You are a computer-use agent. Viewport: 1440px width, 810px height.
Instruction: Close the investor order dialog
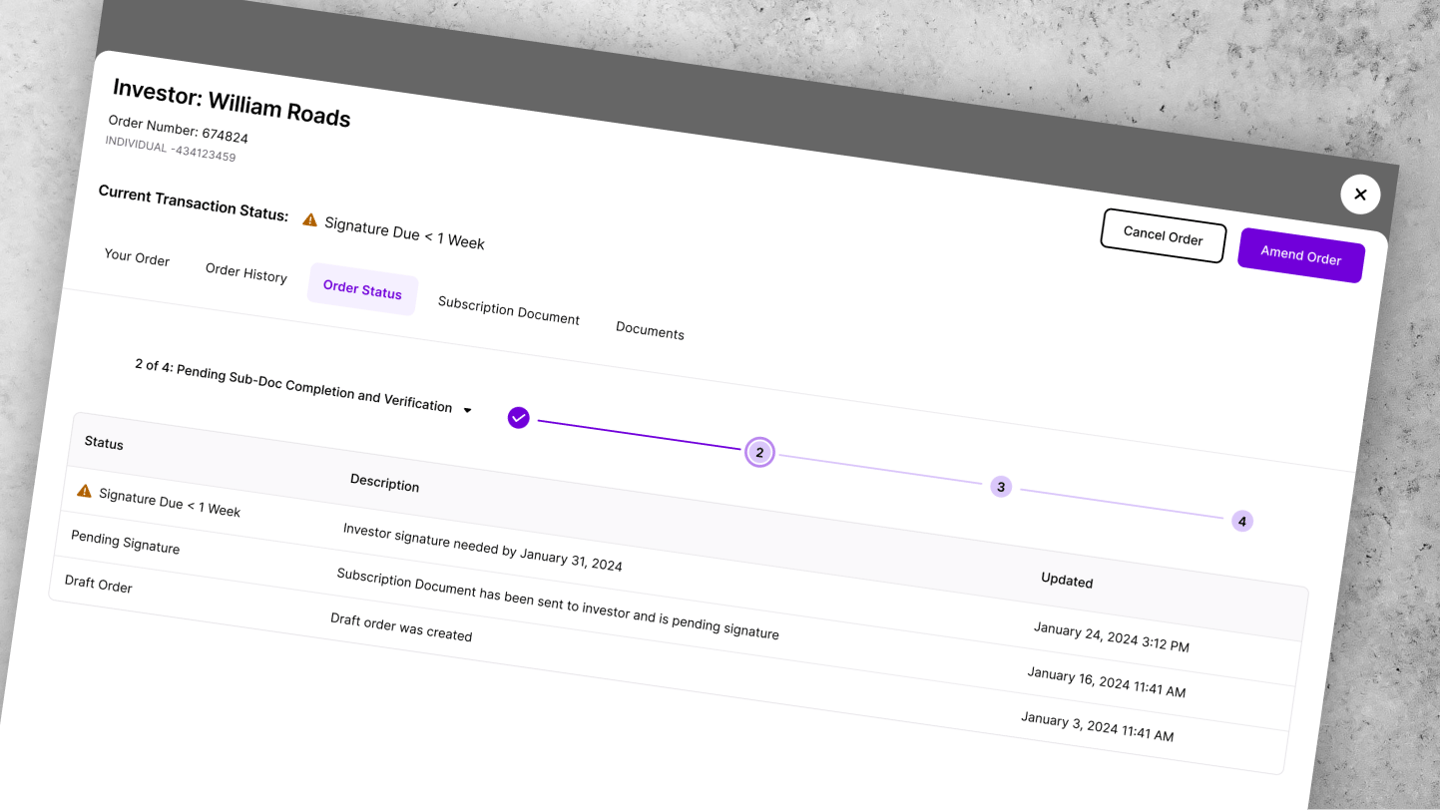pyautogui.click(x=1360, y=194)
